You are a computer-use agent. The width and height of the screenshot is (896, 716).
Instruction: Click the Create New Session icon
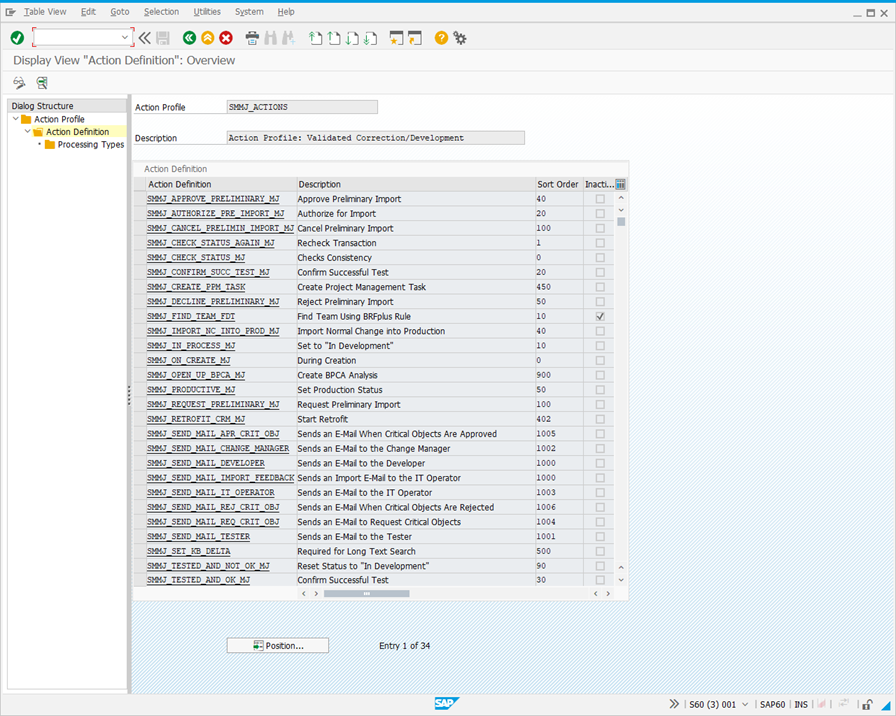(x=397, y=38)
